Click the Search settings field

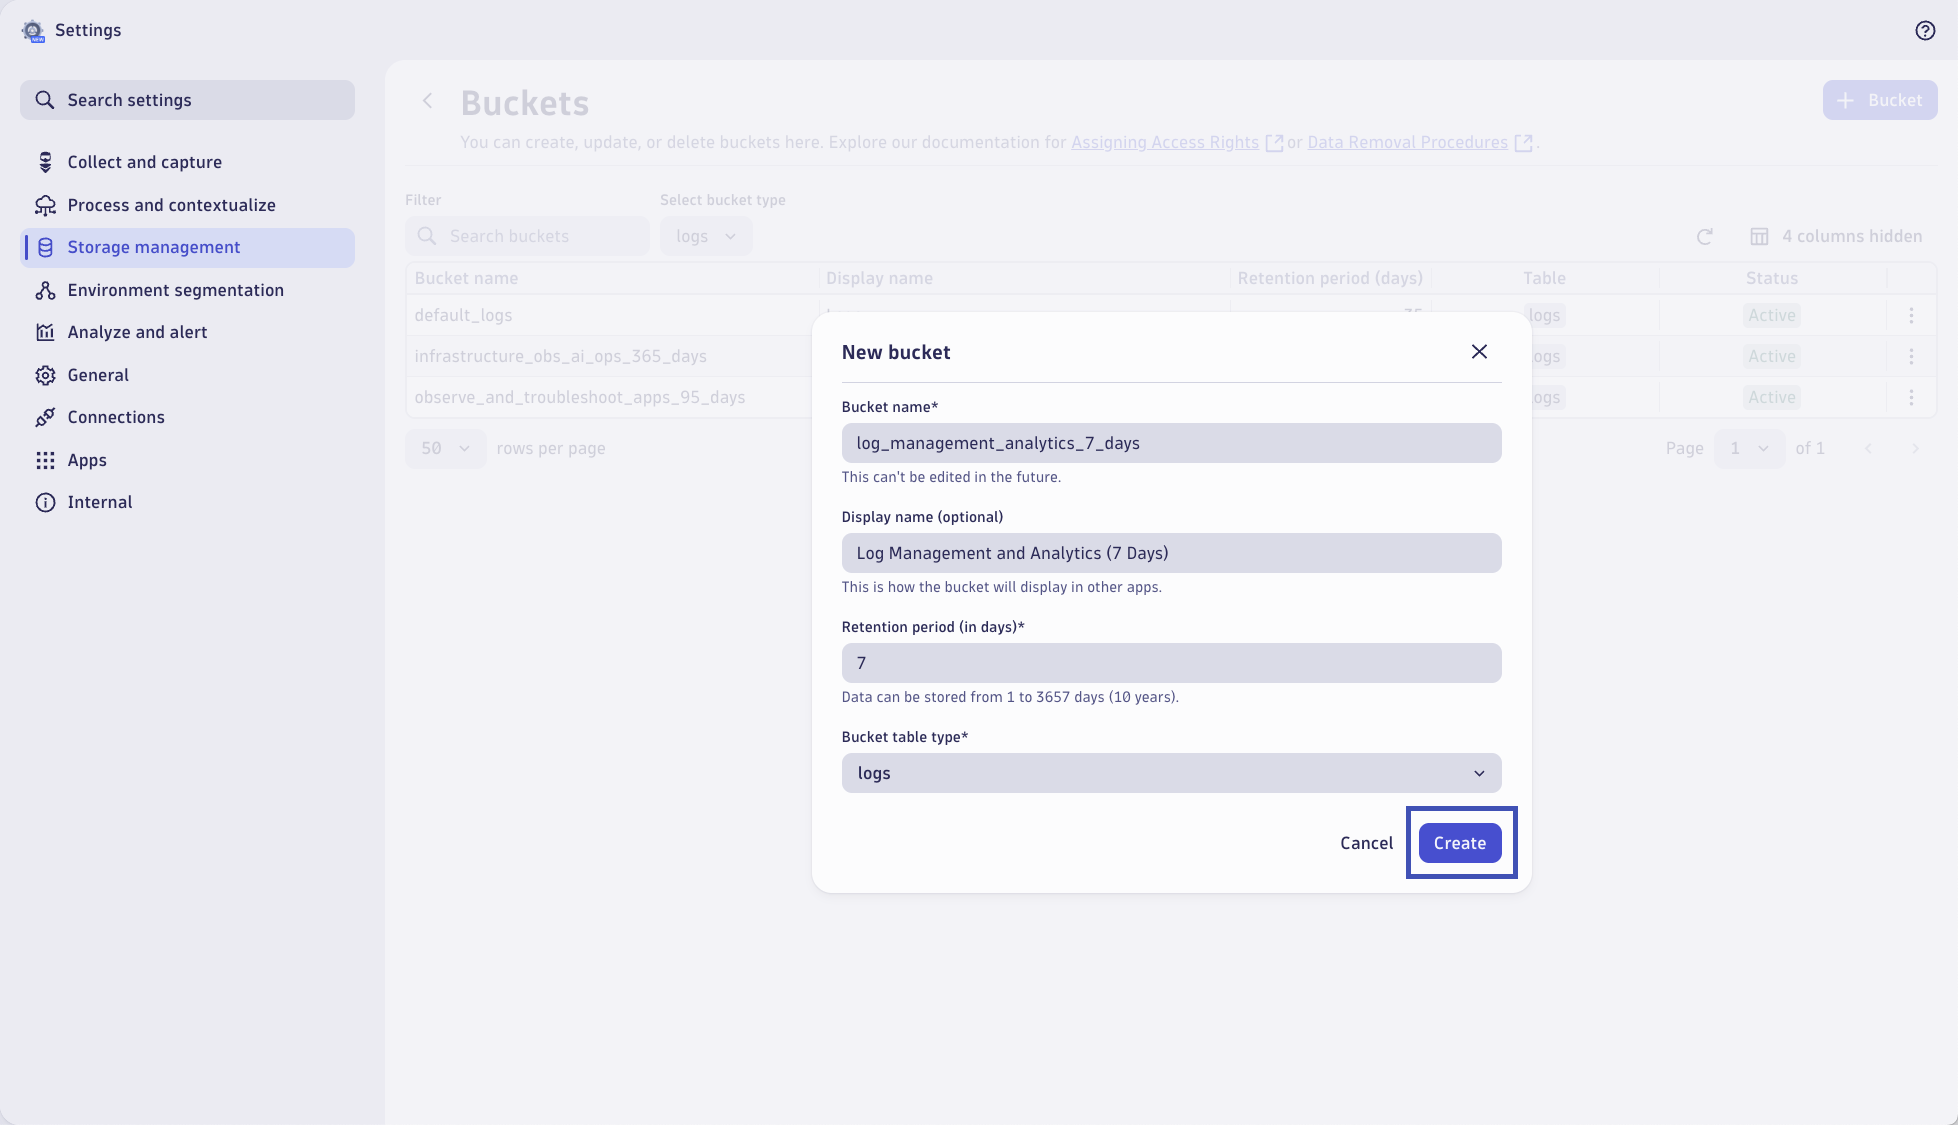point(187,100)
